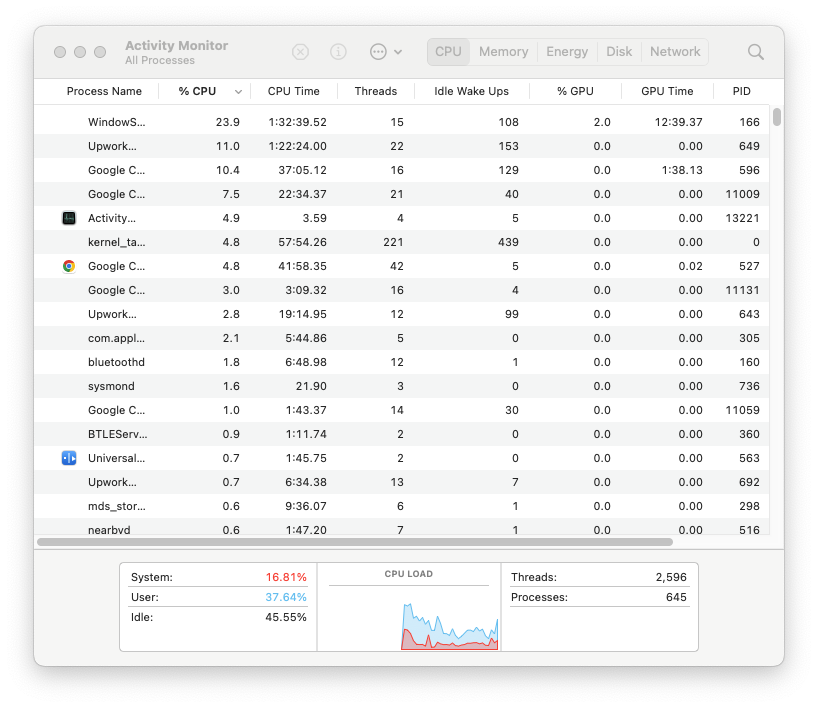View the Disk tab
The height and width of the screenshot is (708, 818).
(x=619, y=51)
